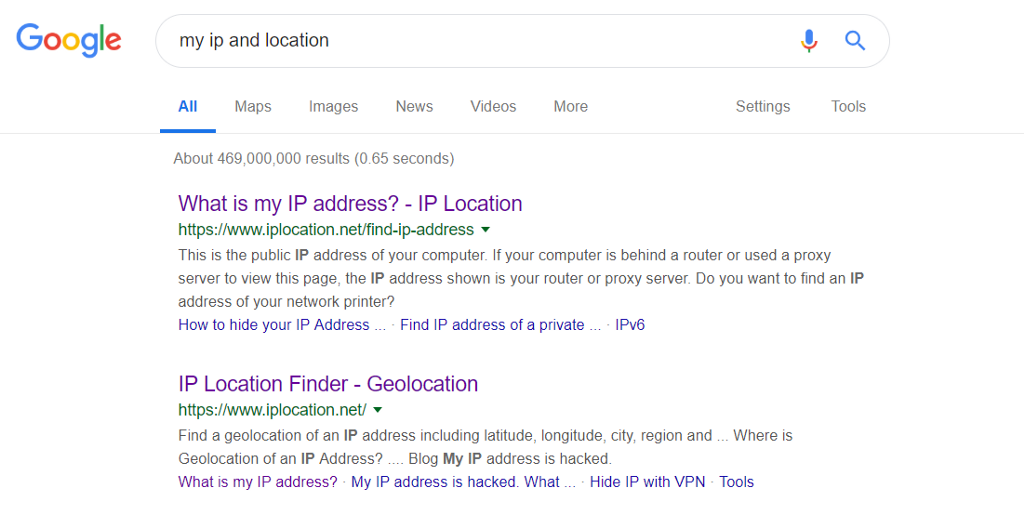Viewport: 1024px width, 514px height.
Task: Visit the 'Hide IP with VPN' sitelink
Action: click(x=647, y=482)
